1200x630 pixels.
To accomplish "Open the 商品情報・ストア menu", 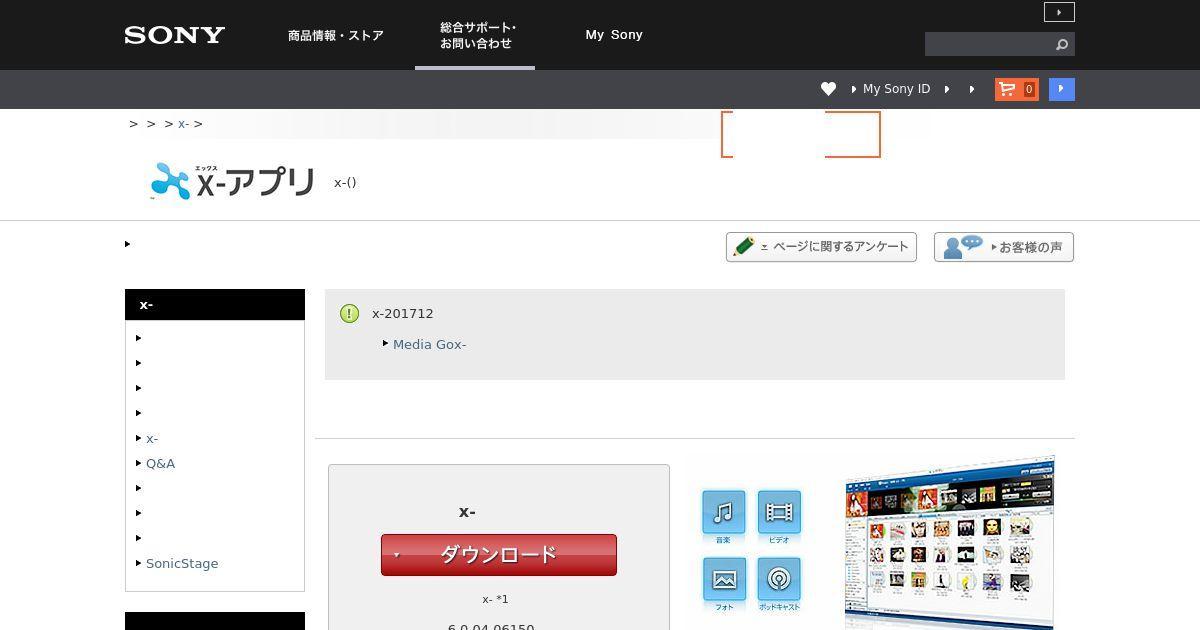I will pyautogui.click(x=336, y=35).
